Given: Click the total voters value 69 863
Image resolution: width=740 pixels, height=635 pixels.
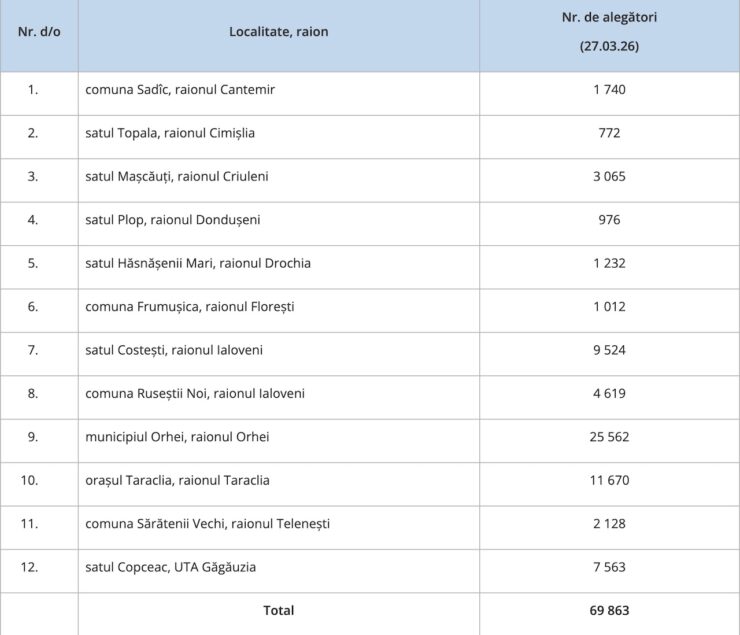Looking at the screenshot, I should (x=609, y=610).
